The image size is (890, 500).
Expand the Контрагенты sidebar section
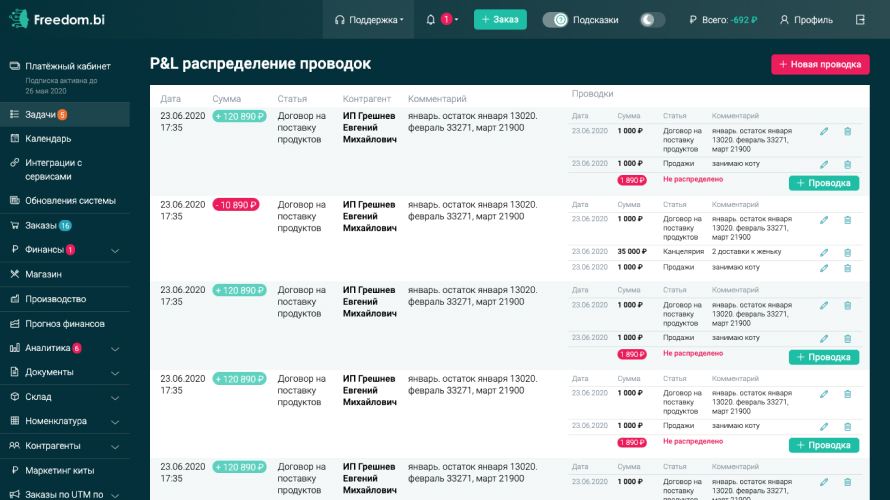115,447
